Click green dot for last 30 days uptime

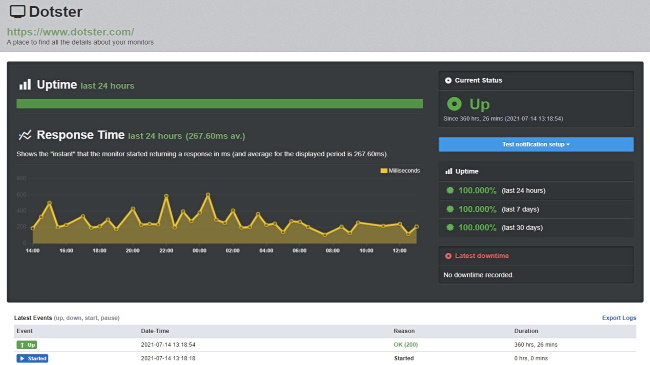coord(450,227)
